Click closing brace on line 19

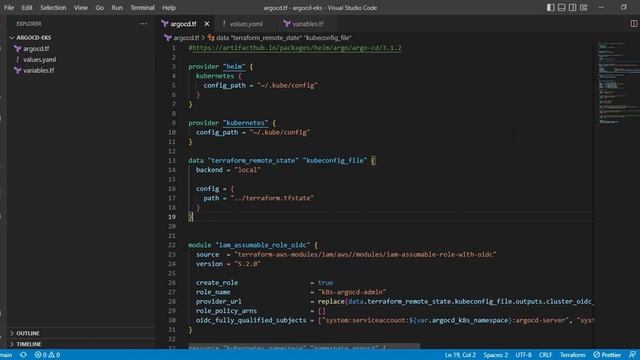[190, 217]
